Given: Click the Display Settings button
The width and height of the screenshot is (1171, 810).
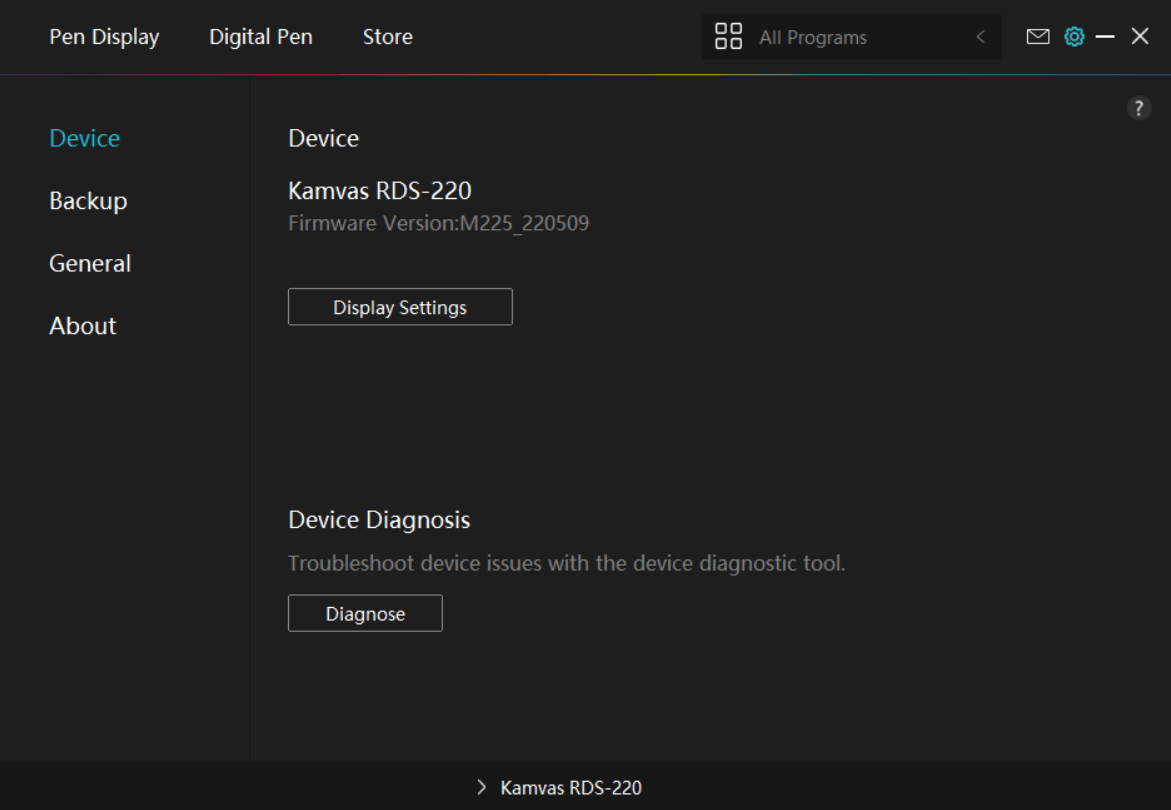Looking at the screenshot, I should 400,307.
